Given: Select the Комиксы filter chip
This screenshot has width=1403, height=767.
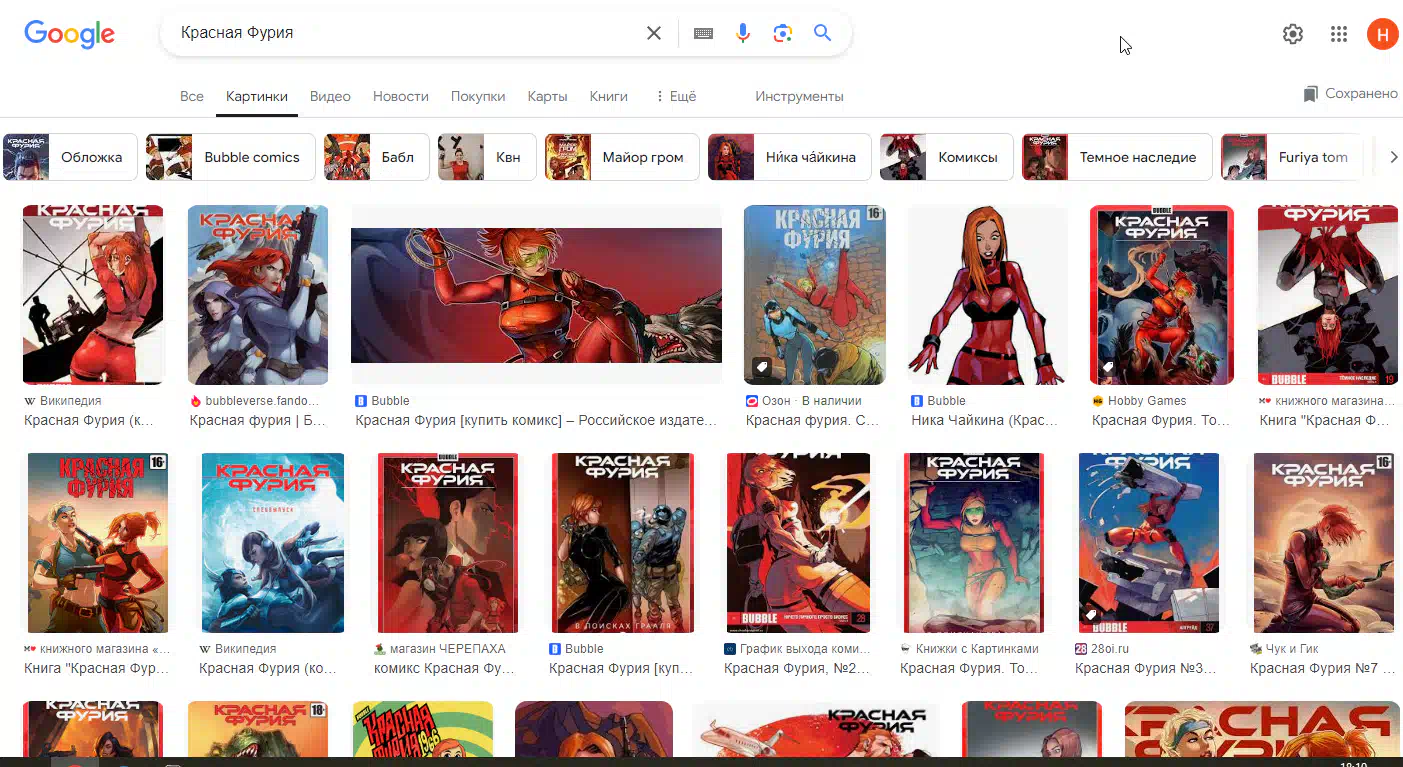Looking at the screenshot, I should coord(947,157).
